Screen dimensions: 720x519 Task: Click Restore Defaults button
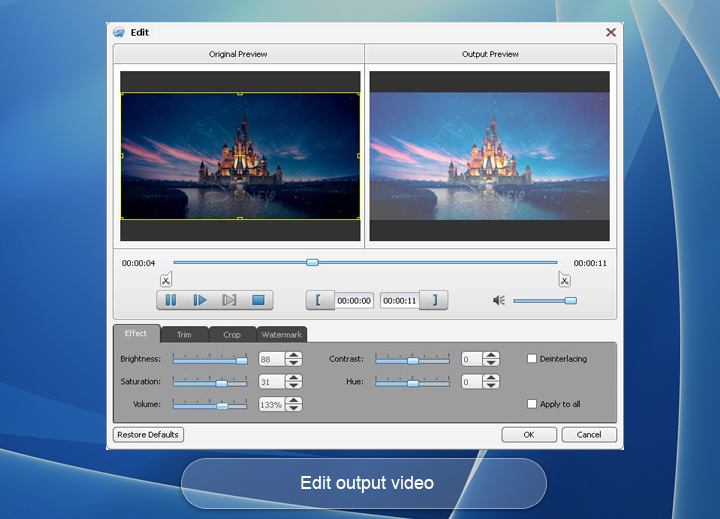148,434
